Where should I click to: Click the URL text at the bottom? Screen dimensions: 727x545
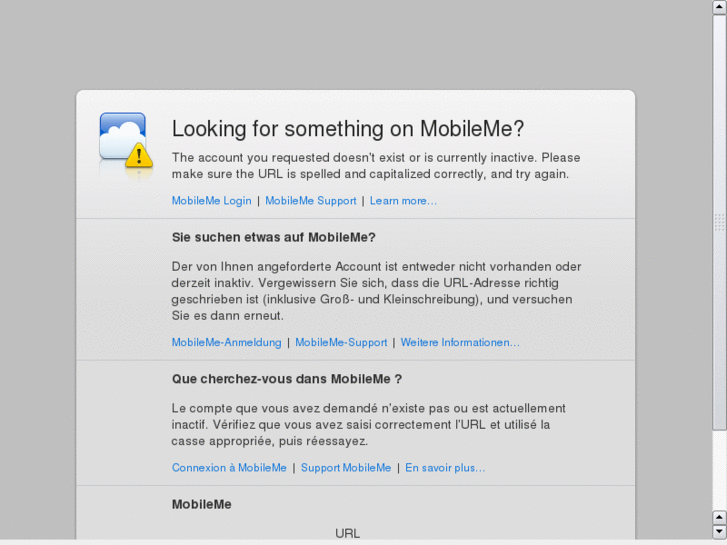[x=347, y=533]
